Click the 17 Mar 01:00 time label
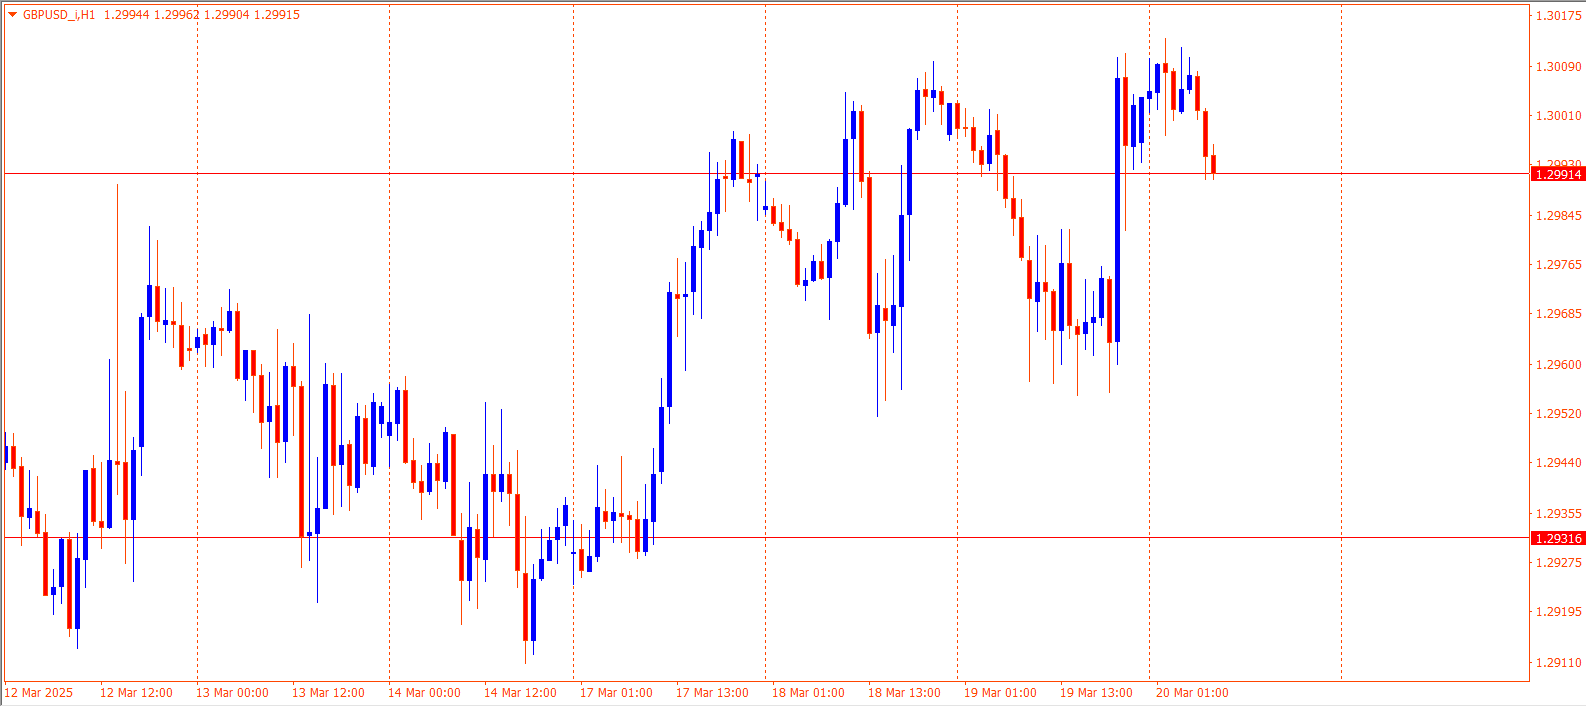 tap(616, 693)
